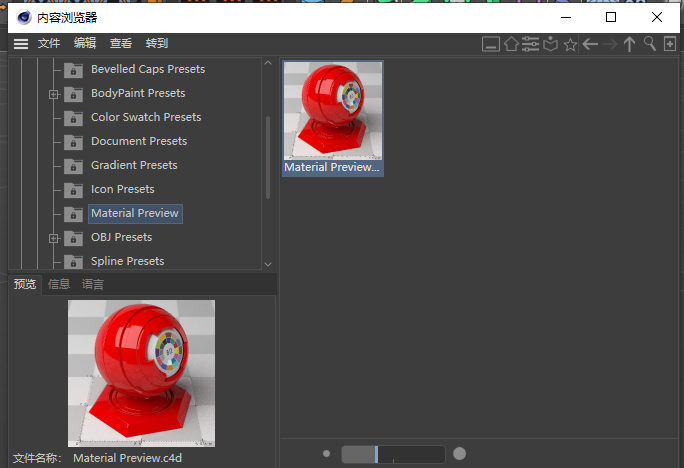The height and width of the screenshot is (468, 684).
Task: Click the Spline Presets folder icon
Action: click(x=73, y=261)
